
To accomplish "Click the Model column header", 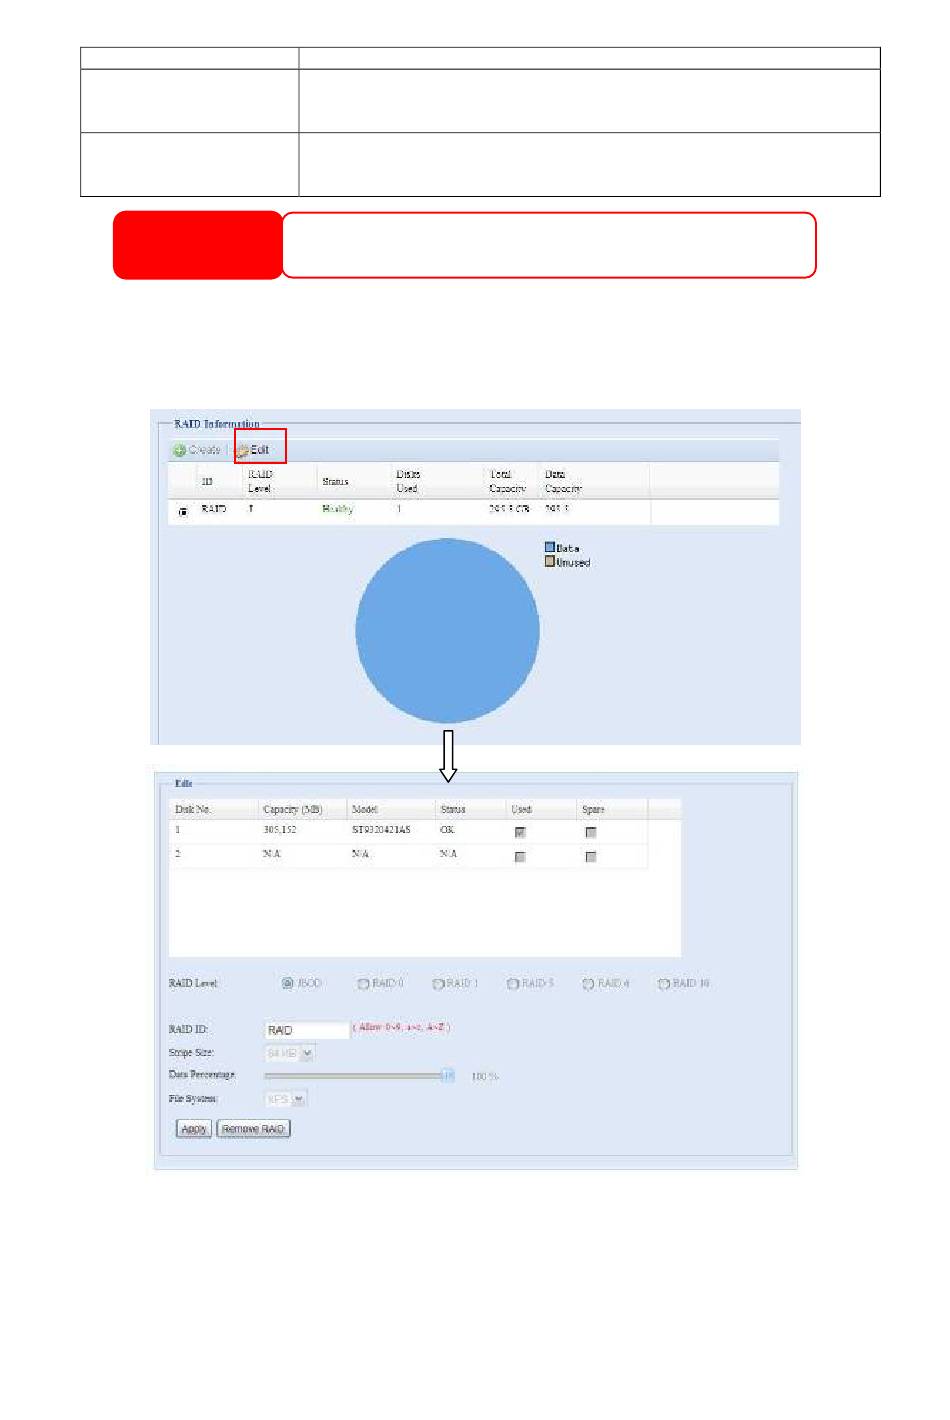I will click(365, 809).
